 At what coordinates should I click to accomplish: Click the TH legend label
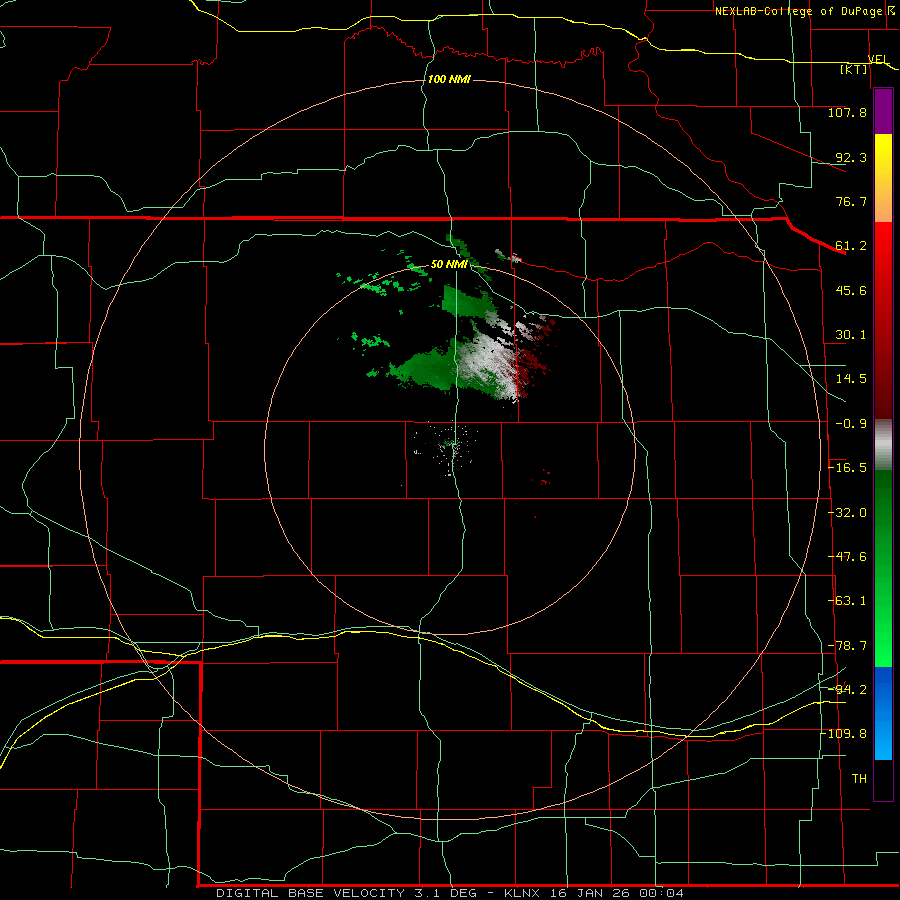click(859, 779)
